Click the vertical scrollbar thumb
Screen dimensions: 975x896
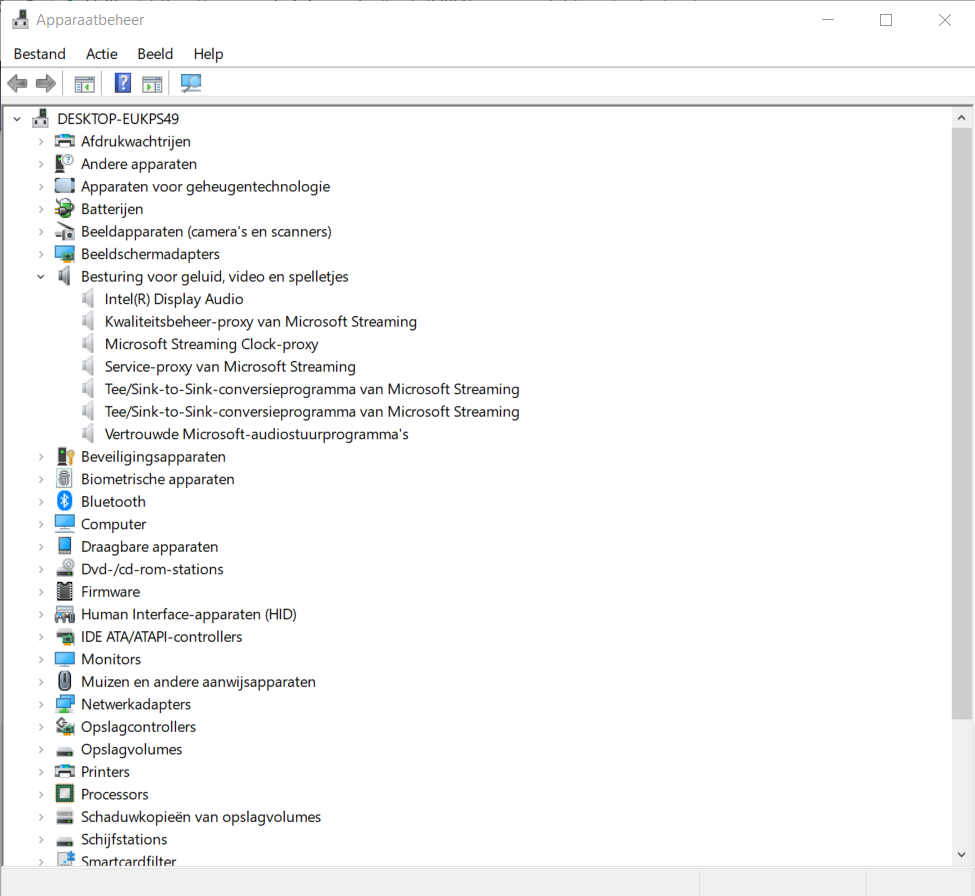961,424
